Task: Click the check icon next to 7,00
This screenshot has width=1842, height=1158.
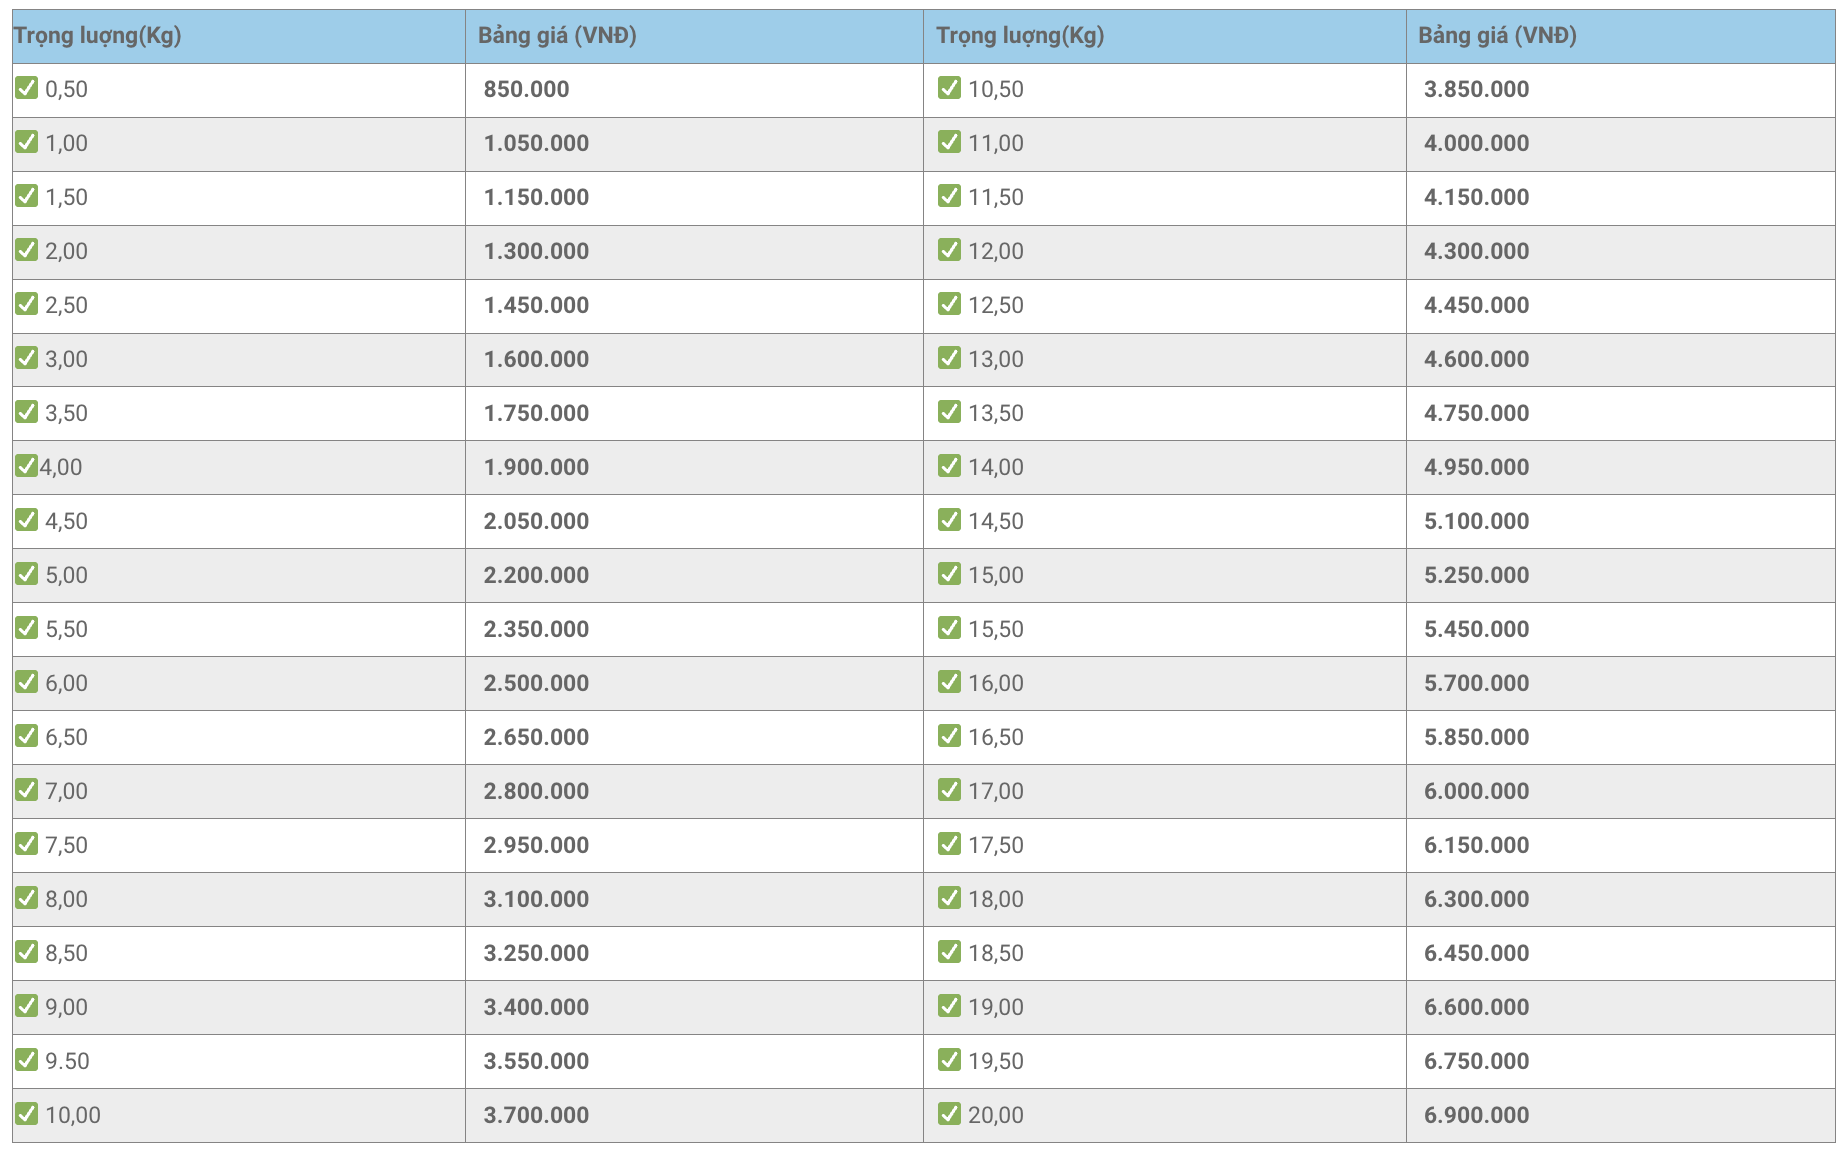Action: pyautogui.click(x=26, y=790)
